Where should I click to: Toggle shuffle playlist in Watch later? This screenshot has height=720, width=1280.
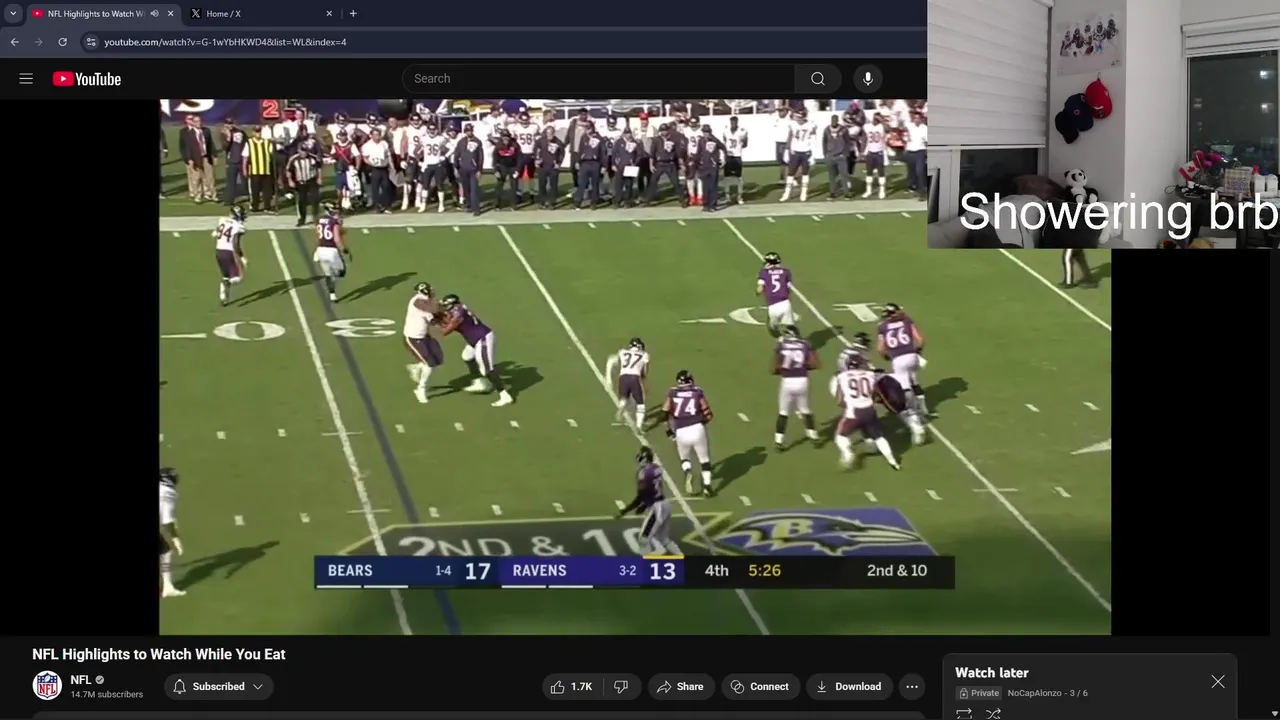[x=993, y=713]
